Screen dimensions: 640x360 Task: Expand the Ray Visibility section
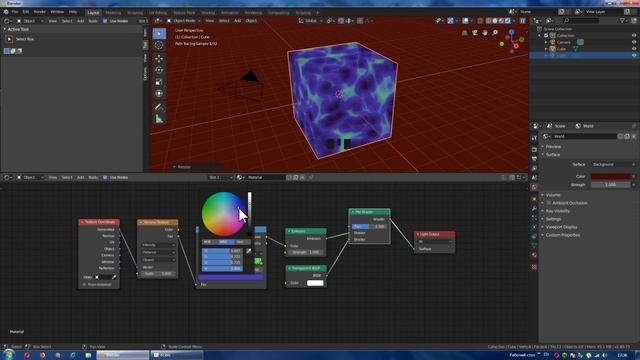tap(558, 211)
